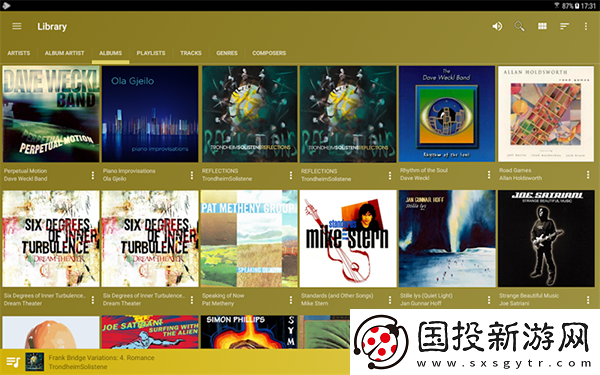Select the Albums tab

[111, 53]
